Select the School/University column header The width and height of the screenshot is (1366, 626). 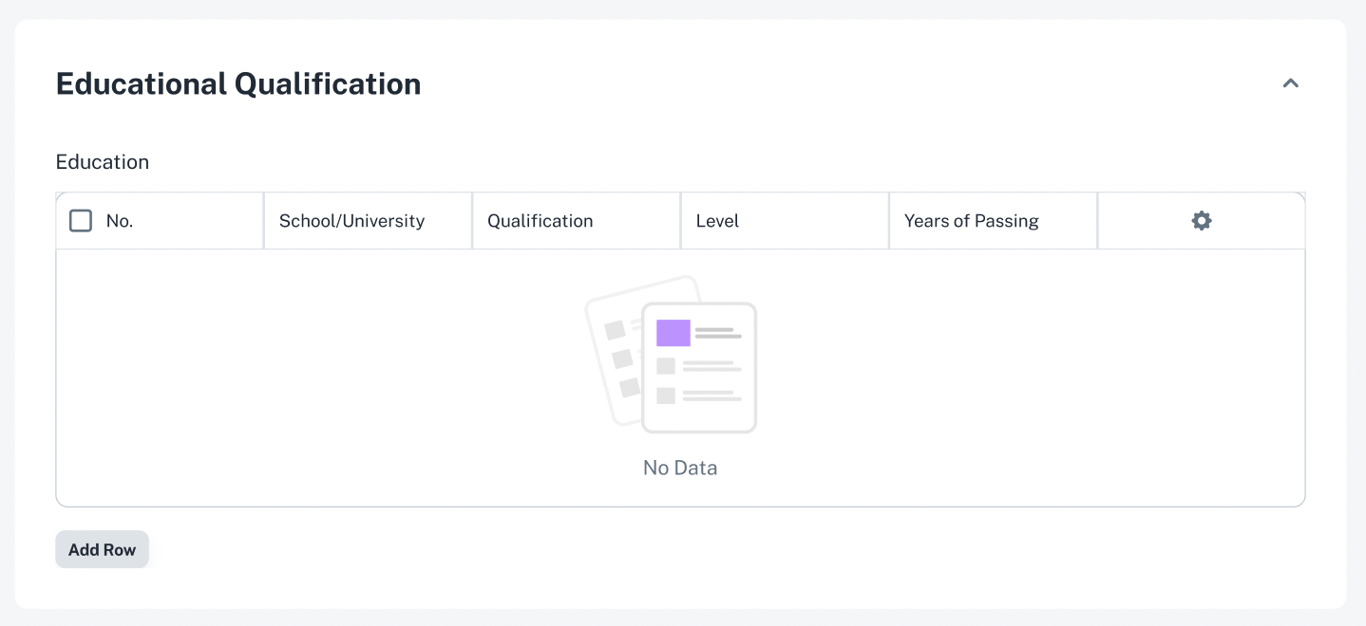pos(352,221)
